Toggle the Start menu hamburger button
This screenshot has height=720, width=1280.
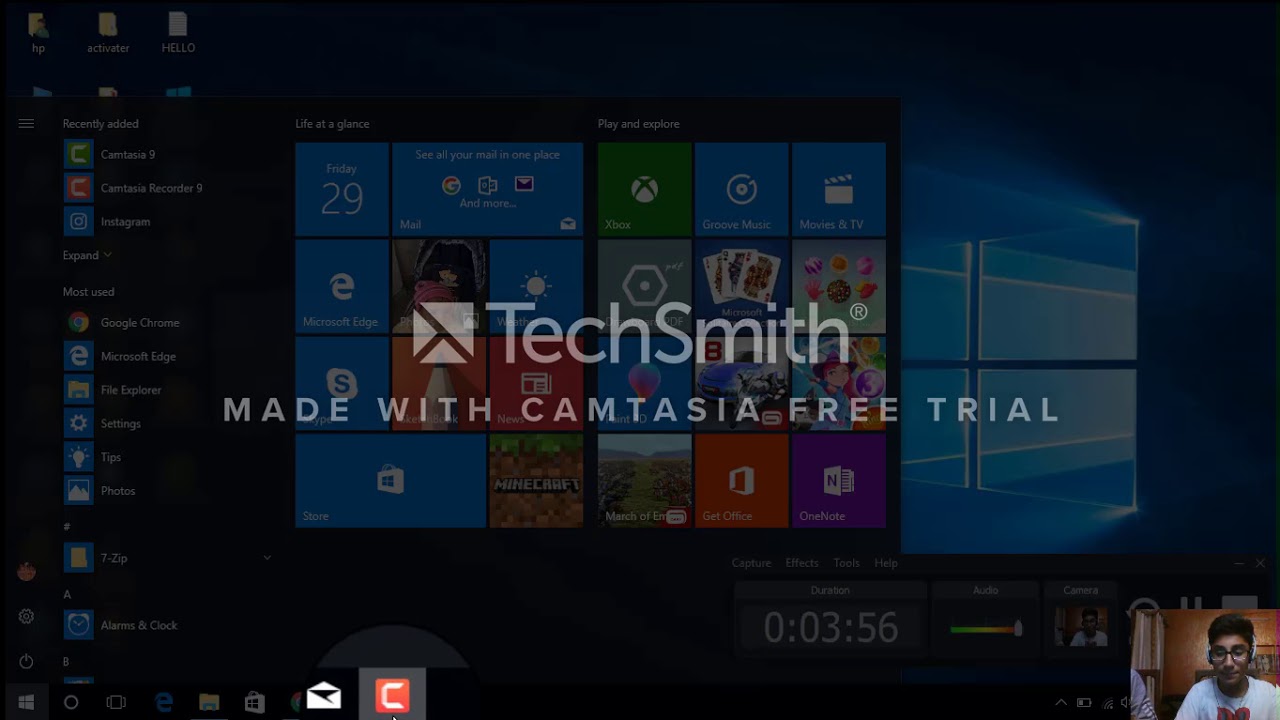26,124
